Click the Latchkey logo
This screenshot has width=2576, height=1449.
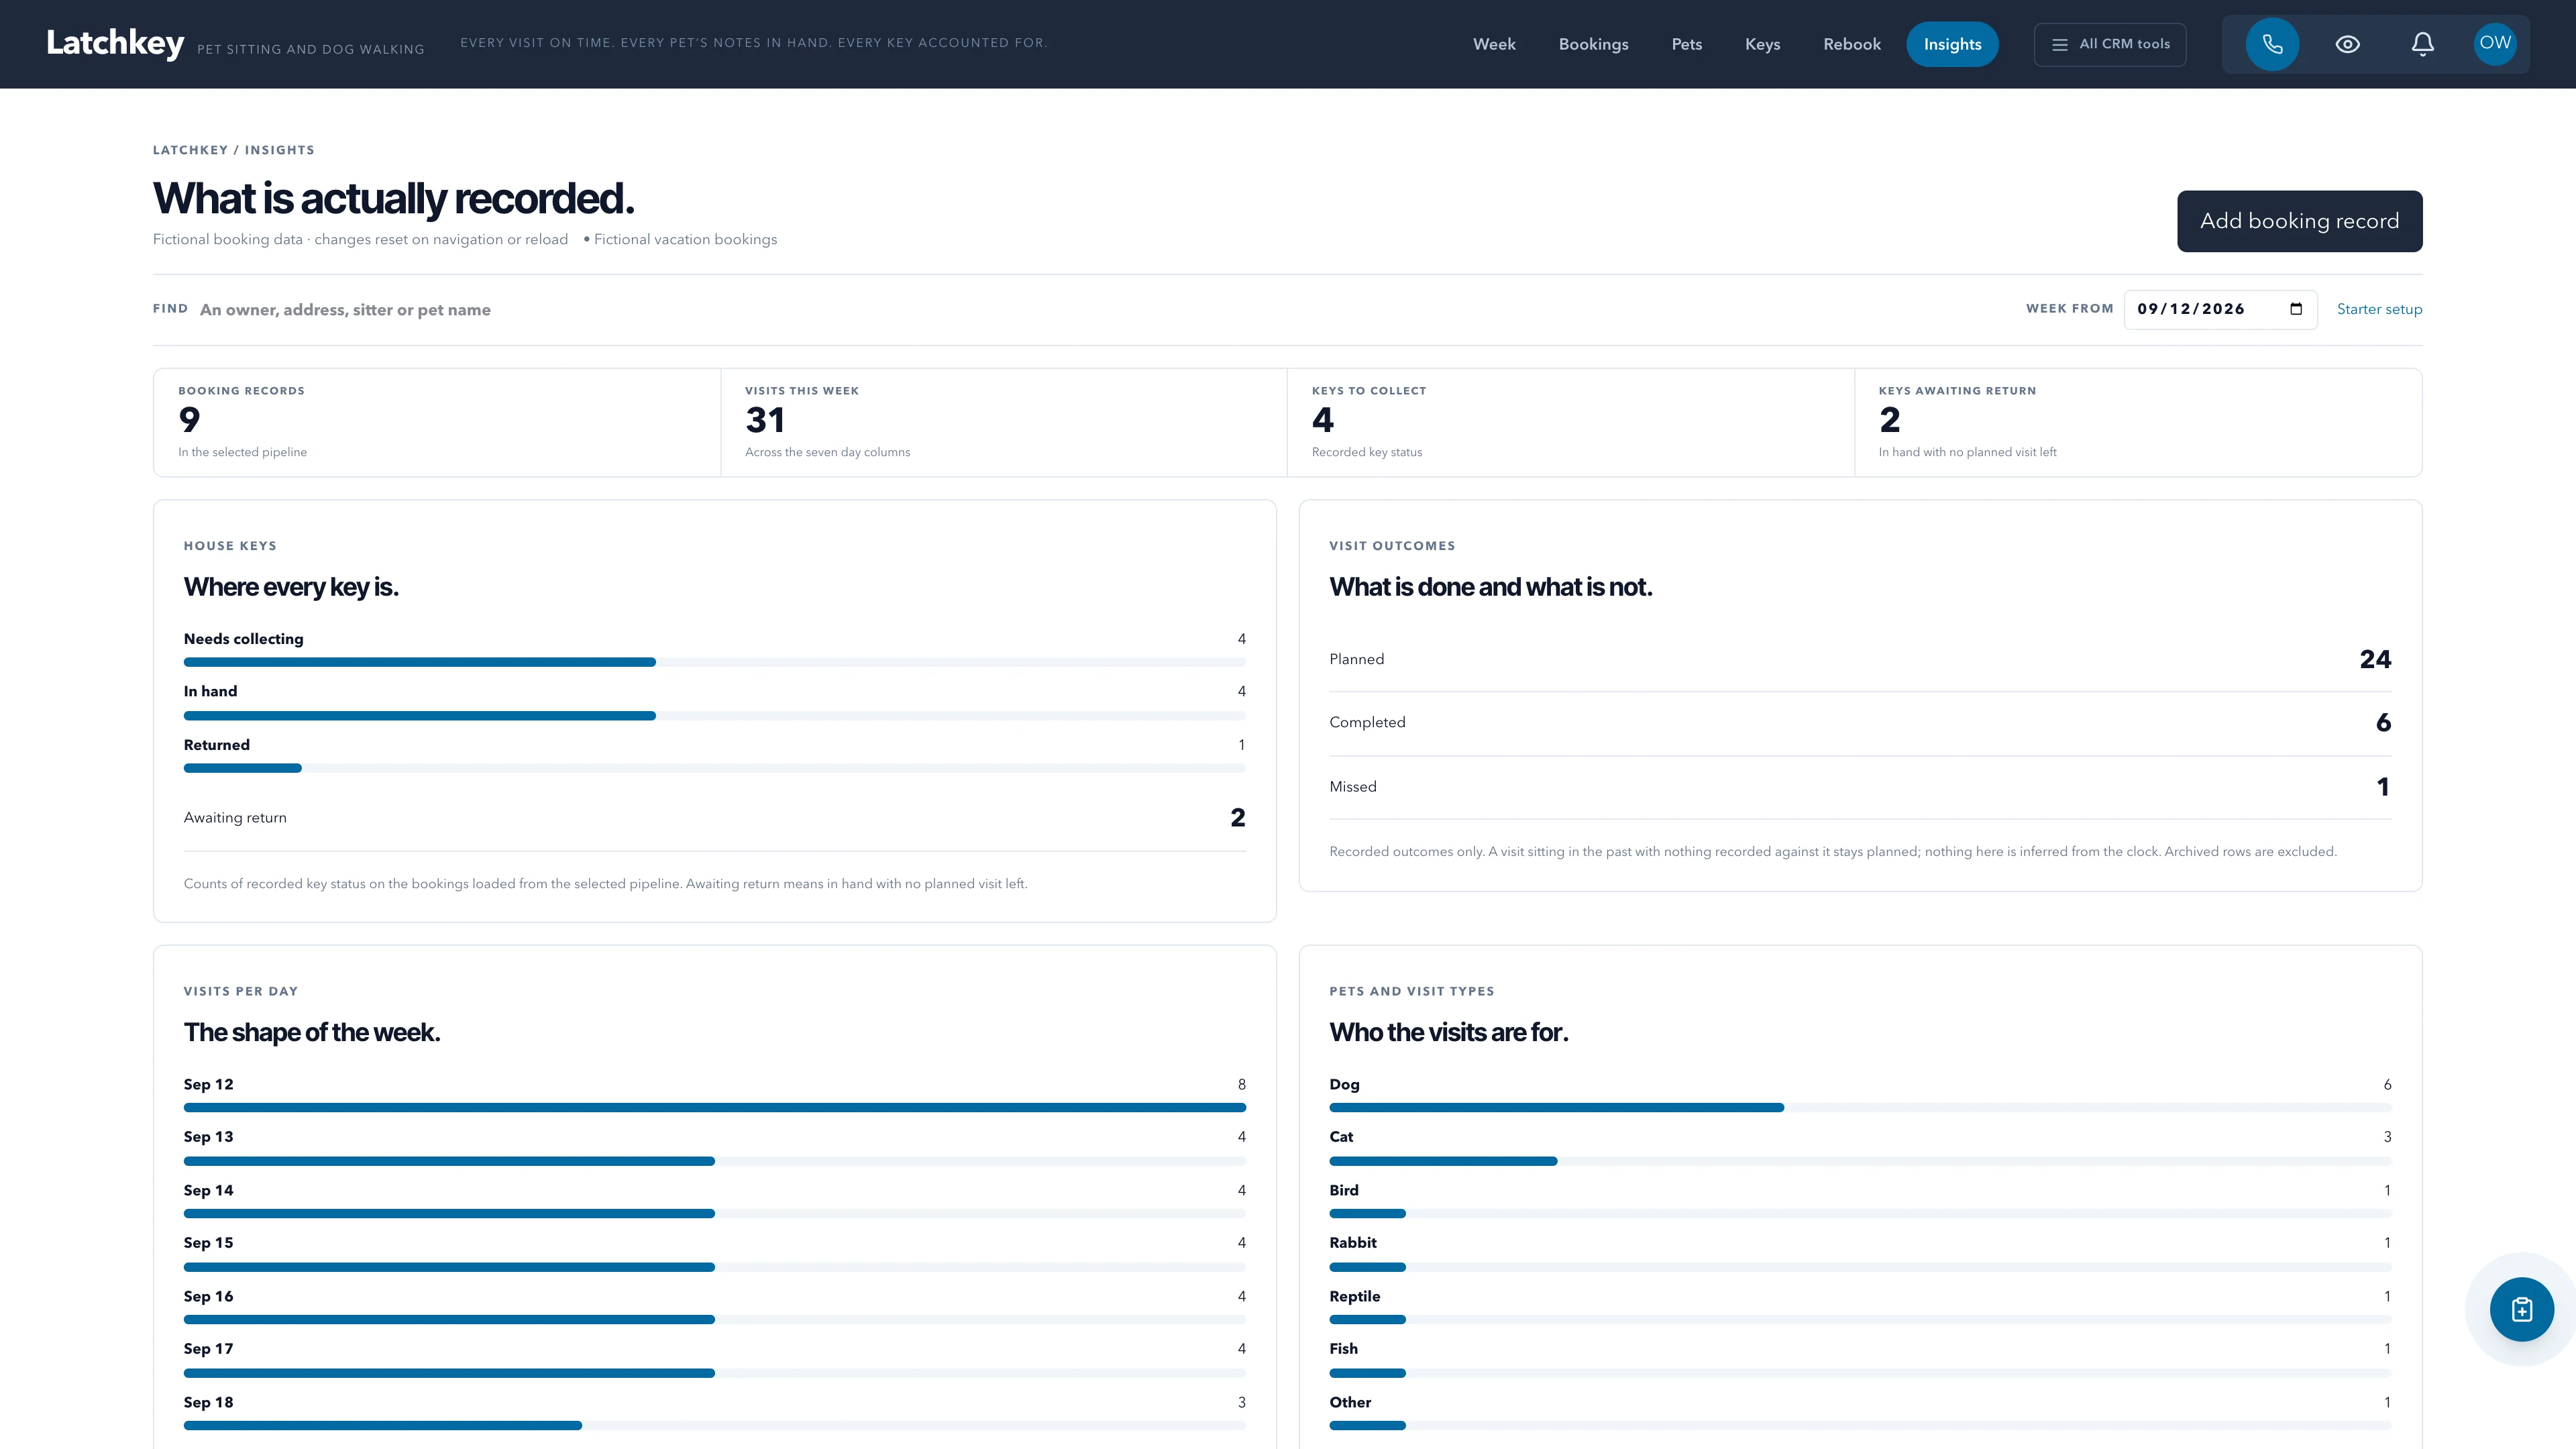(x=115, y=43)
